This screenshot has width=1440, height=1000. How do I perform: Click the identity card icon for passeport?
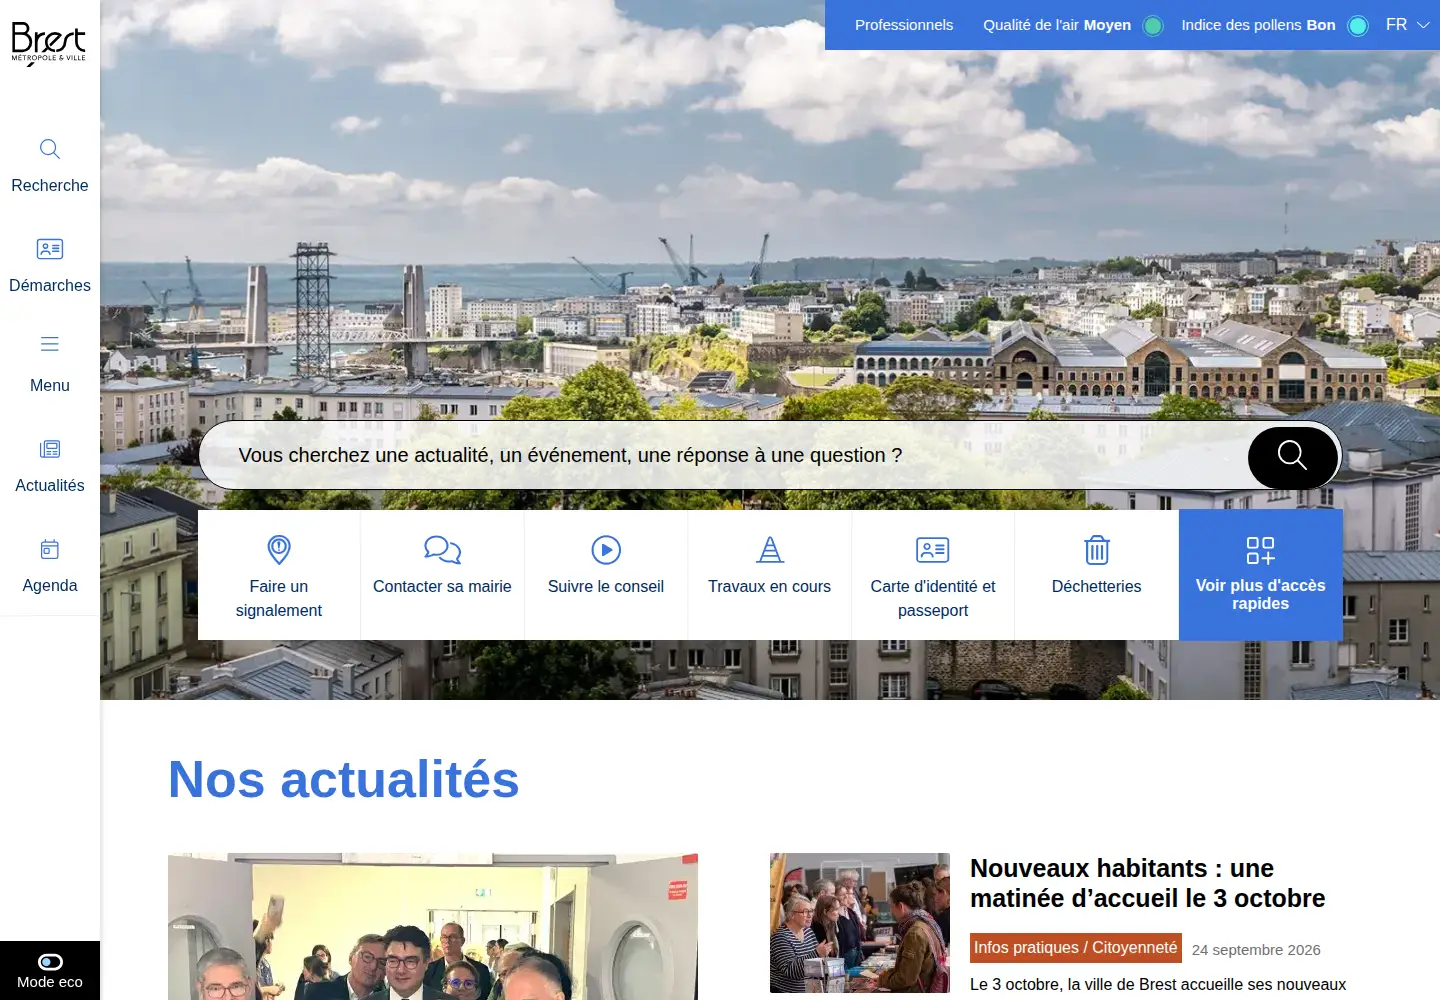coord(933,550)
